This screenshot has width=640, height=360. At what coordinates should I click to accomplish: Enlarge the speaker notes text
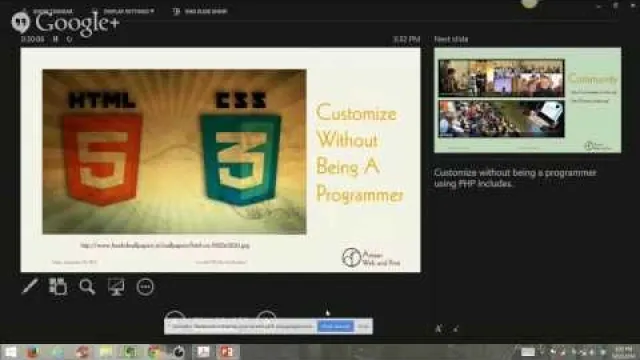pos(438,329)
